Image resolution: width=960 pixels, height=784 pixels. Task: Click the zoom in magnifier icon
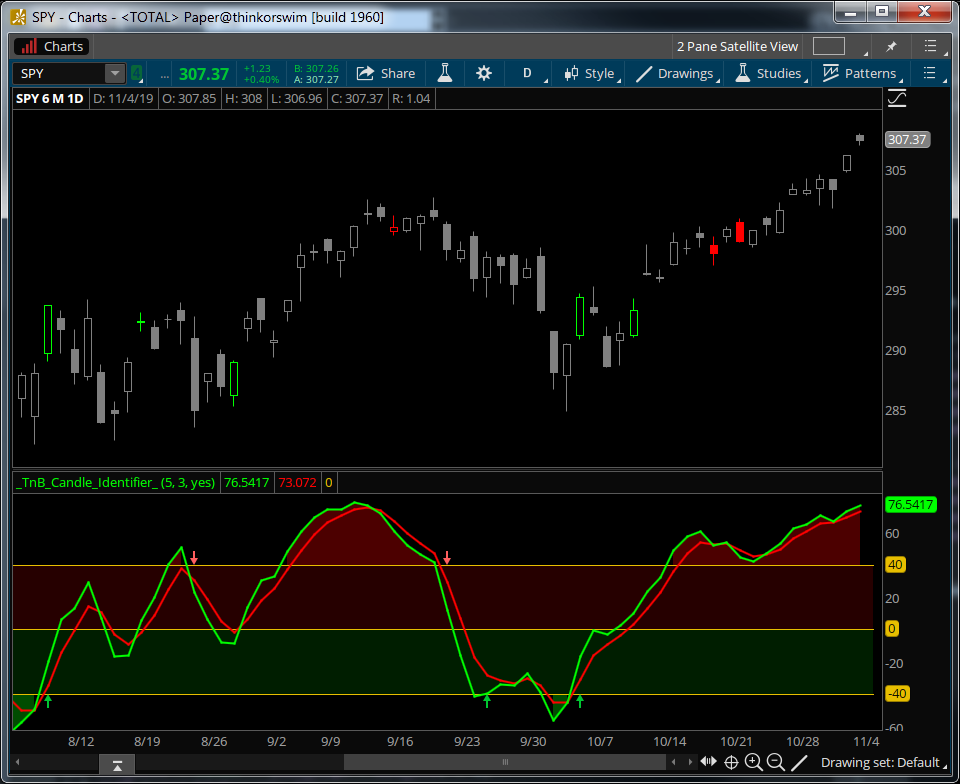[x=753, y=763]
